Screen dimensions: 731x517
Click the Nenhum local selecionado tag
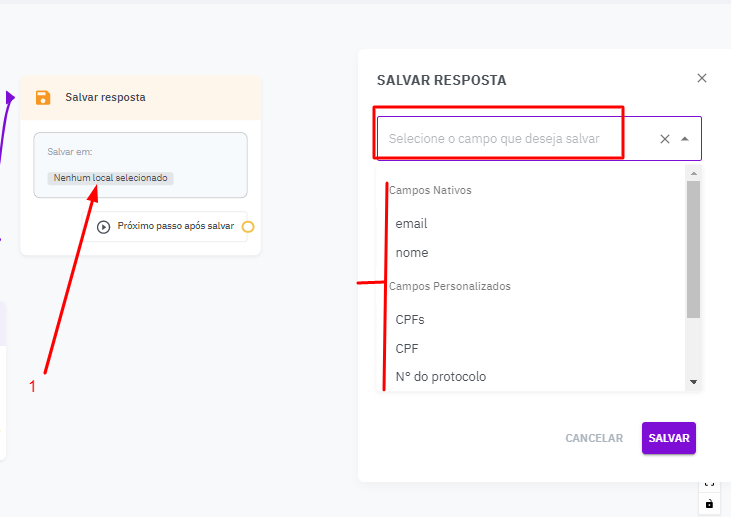(x=110, y=178)
